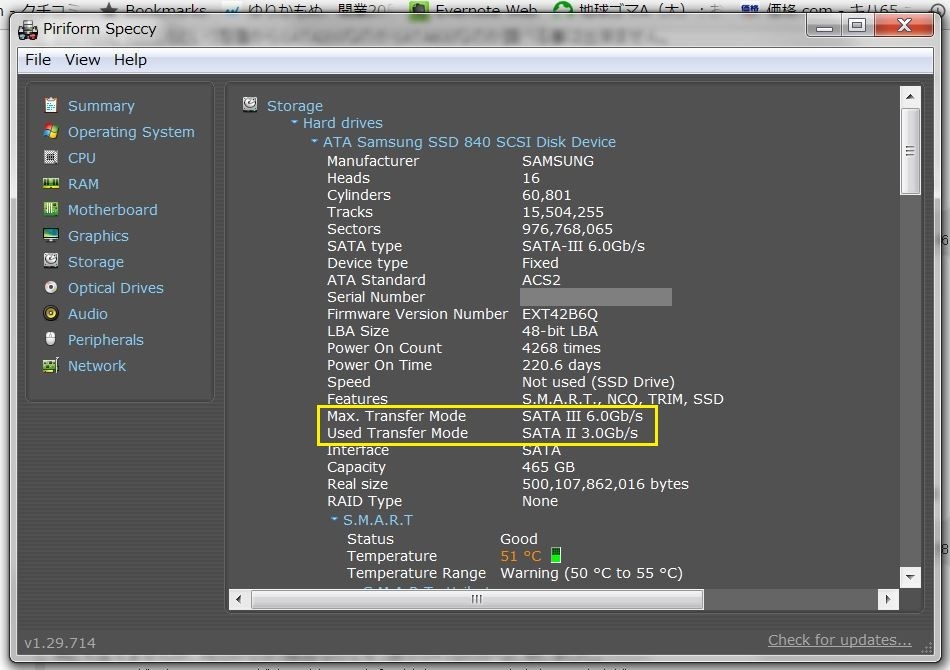Collapse the S.M.A.R.T section arrow
Screen dimensions: 950x670
point(334,519)
